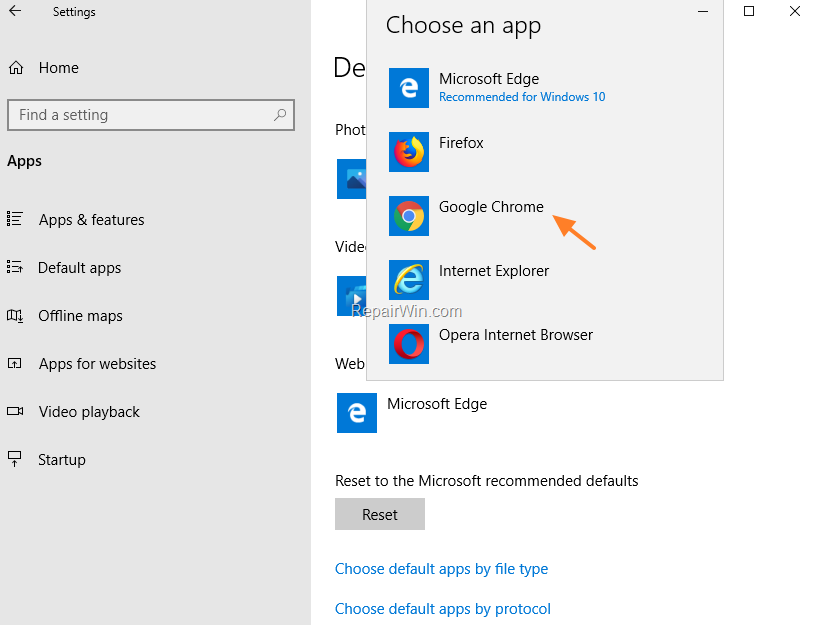Close the Settings window
This screenshot has height=625, width=814.
pos(794,11)
